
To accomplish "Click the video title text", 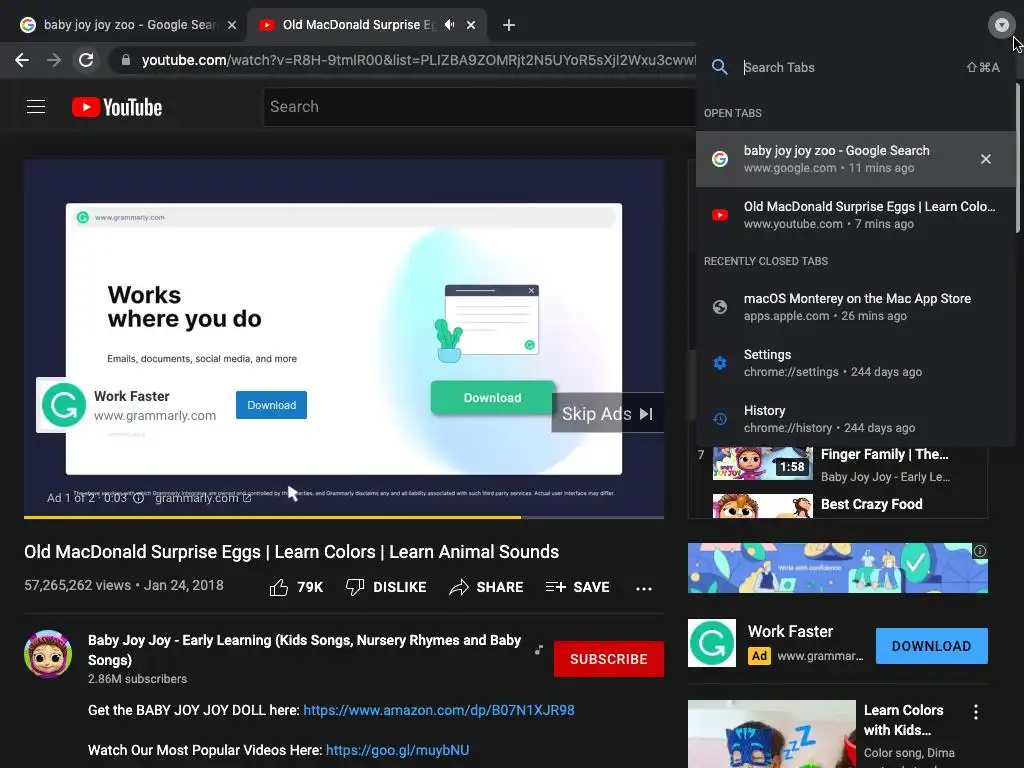I will coord(291,552).
